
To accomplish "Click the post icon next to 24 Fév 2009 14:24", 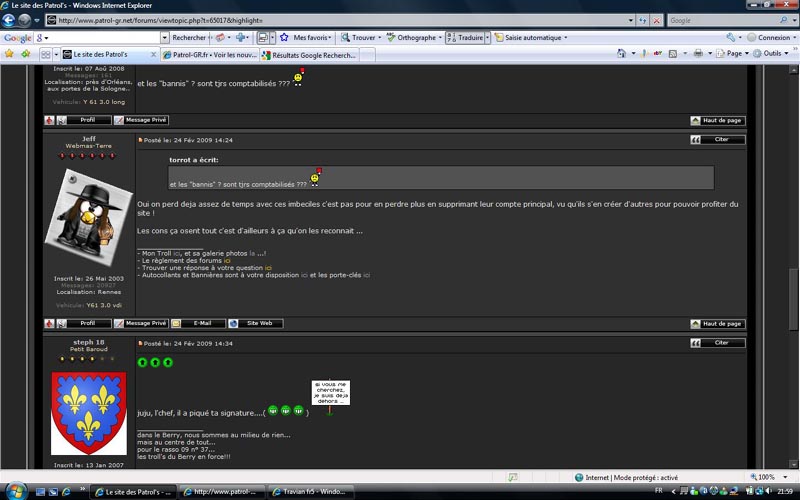I will tap(140, 140).
